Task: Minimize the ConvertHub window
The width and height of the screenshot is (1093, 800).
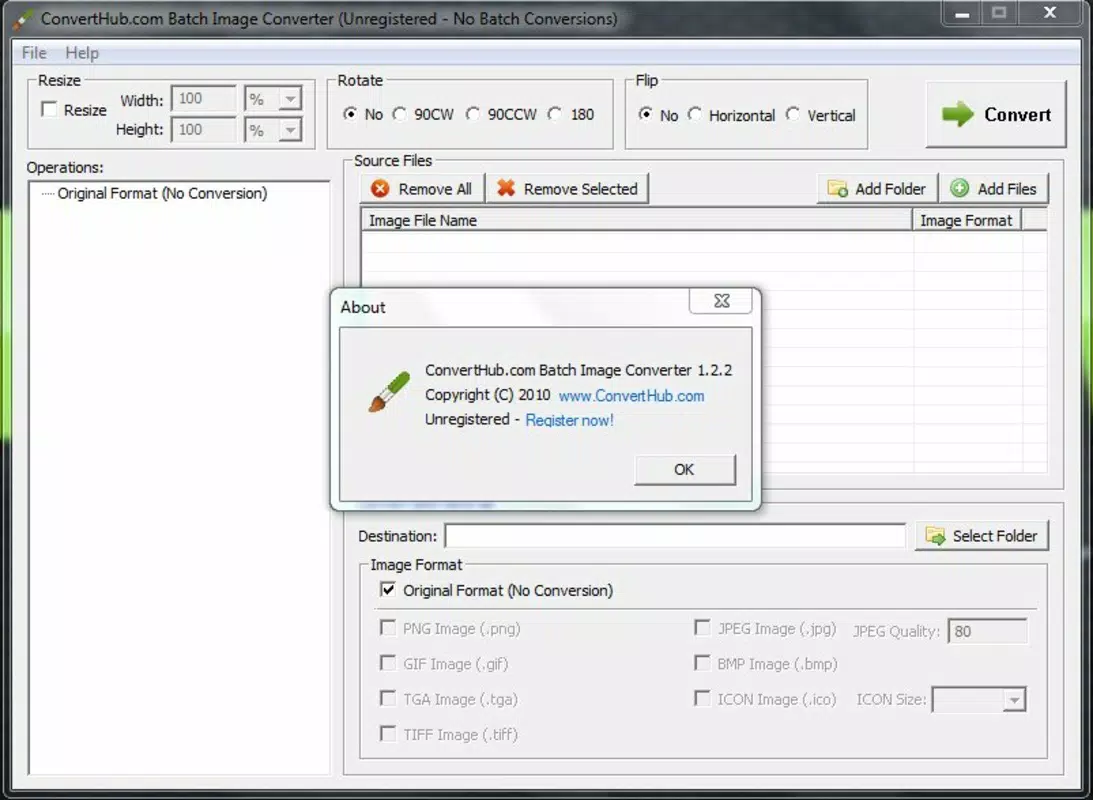Action: [963, 13]
